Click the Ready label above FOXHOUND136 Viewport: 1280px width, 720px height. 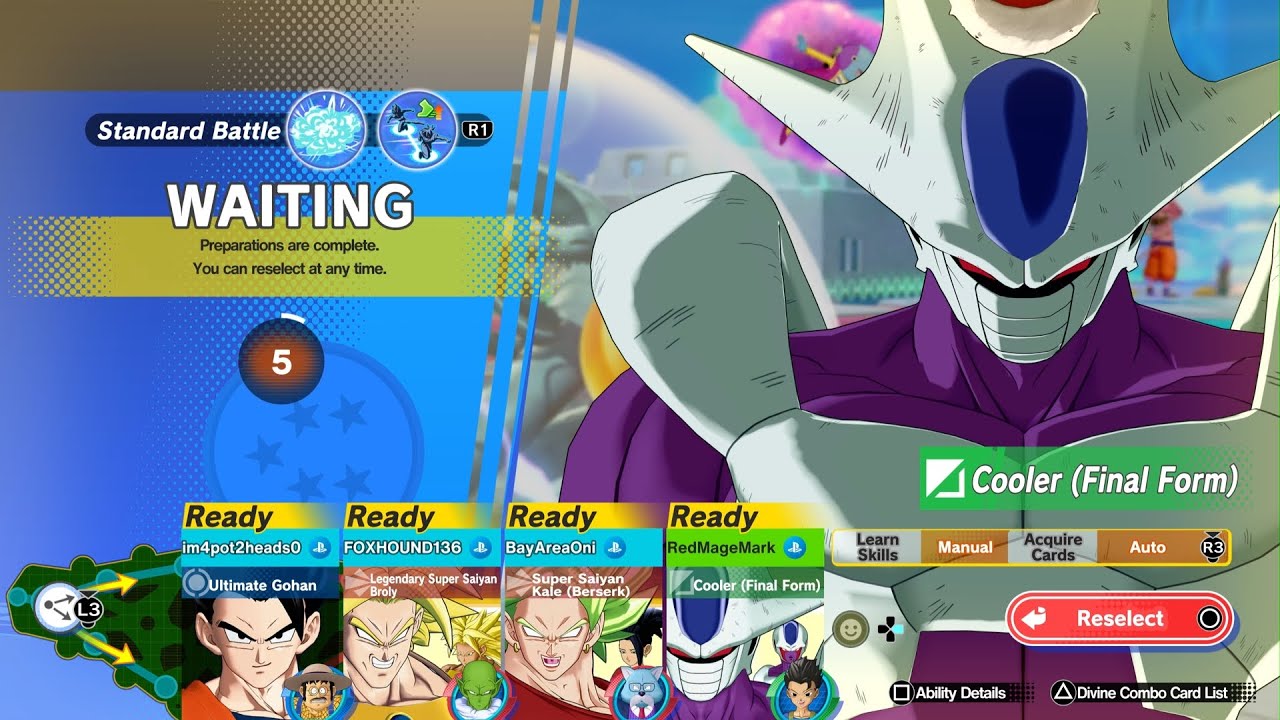(x=390, y=516)
